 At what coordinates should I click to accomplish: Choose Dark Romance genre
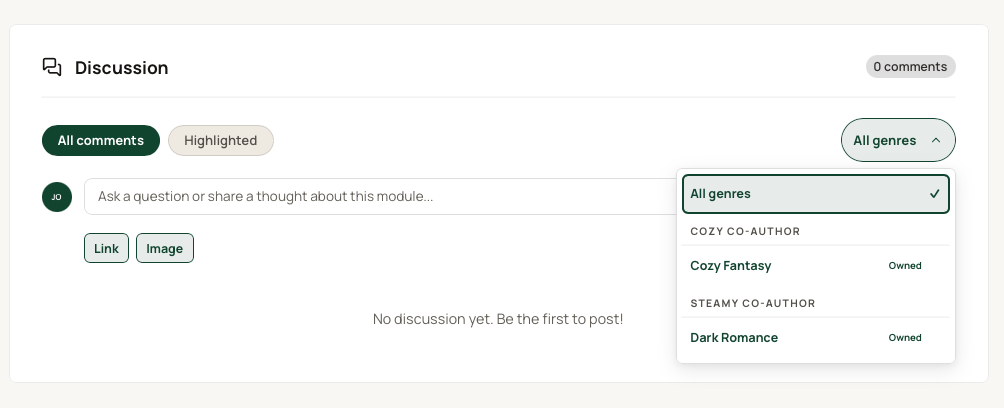click(x=816, y=338)
